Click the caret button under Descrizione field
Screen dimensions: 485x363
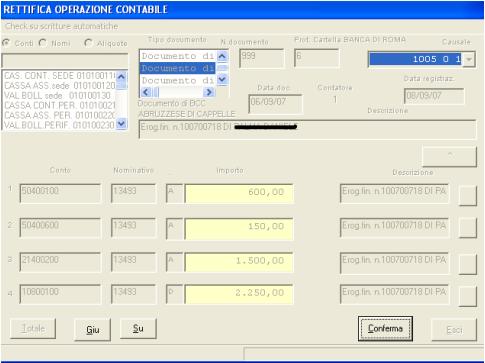[449, 156]
